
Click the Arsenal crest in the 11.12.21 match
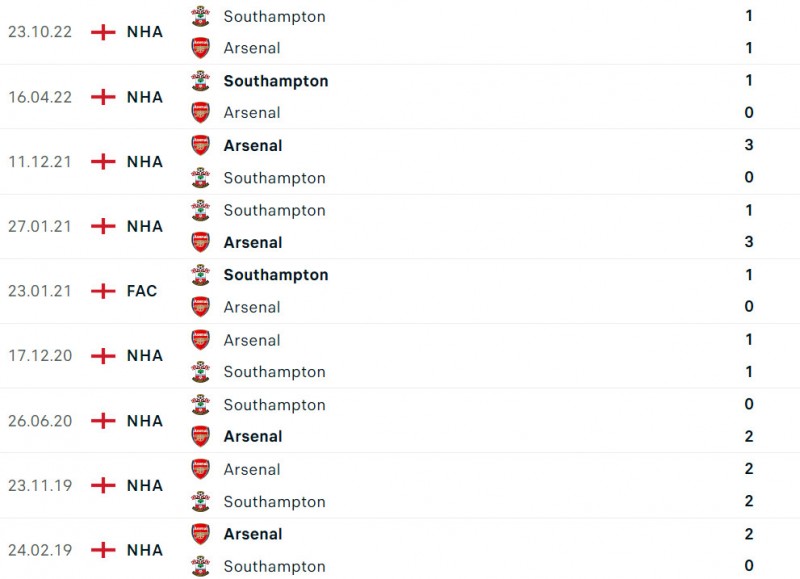tap(201, 145)
